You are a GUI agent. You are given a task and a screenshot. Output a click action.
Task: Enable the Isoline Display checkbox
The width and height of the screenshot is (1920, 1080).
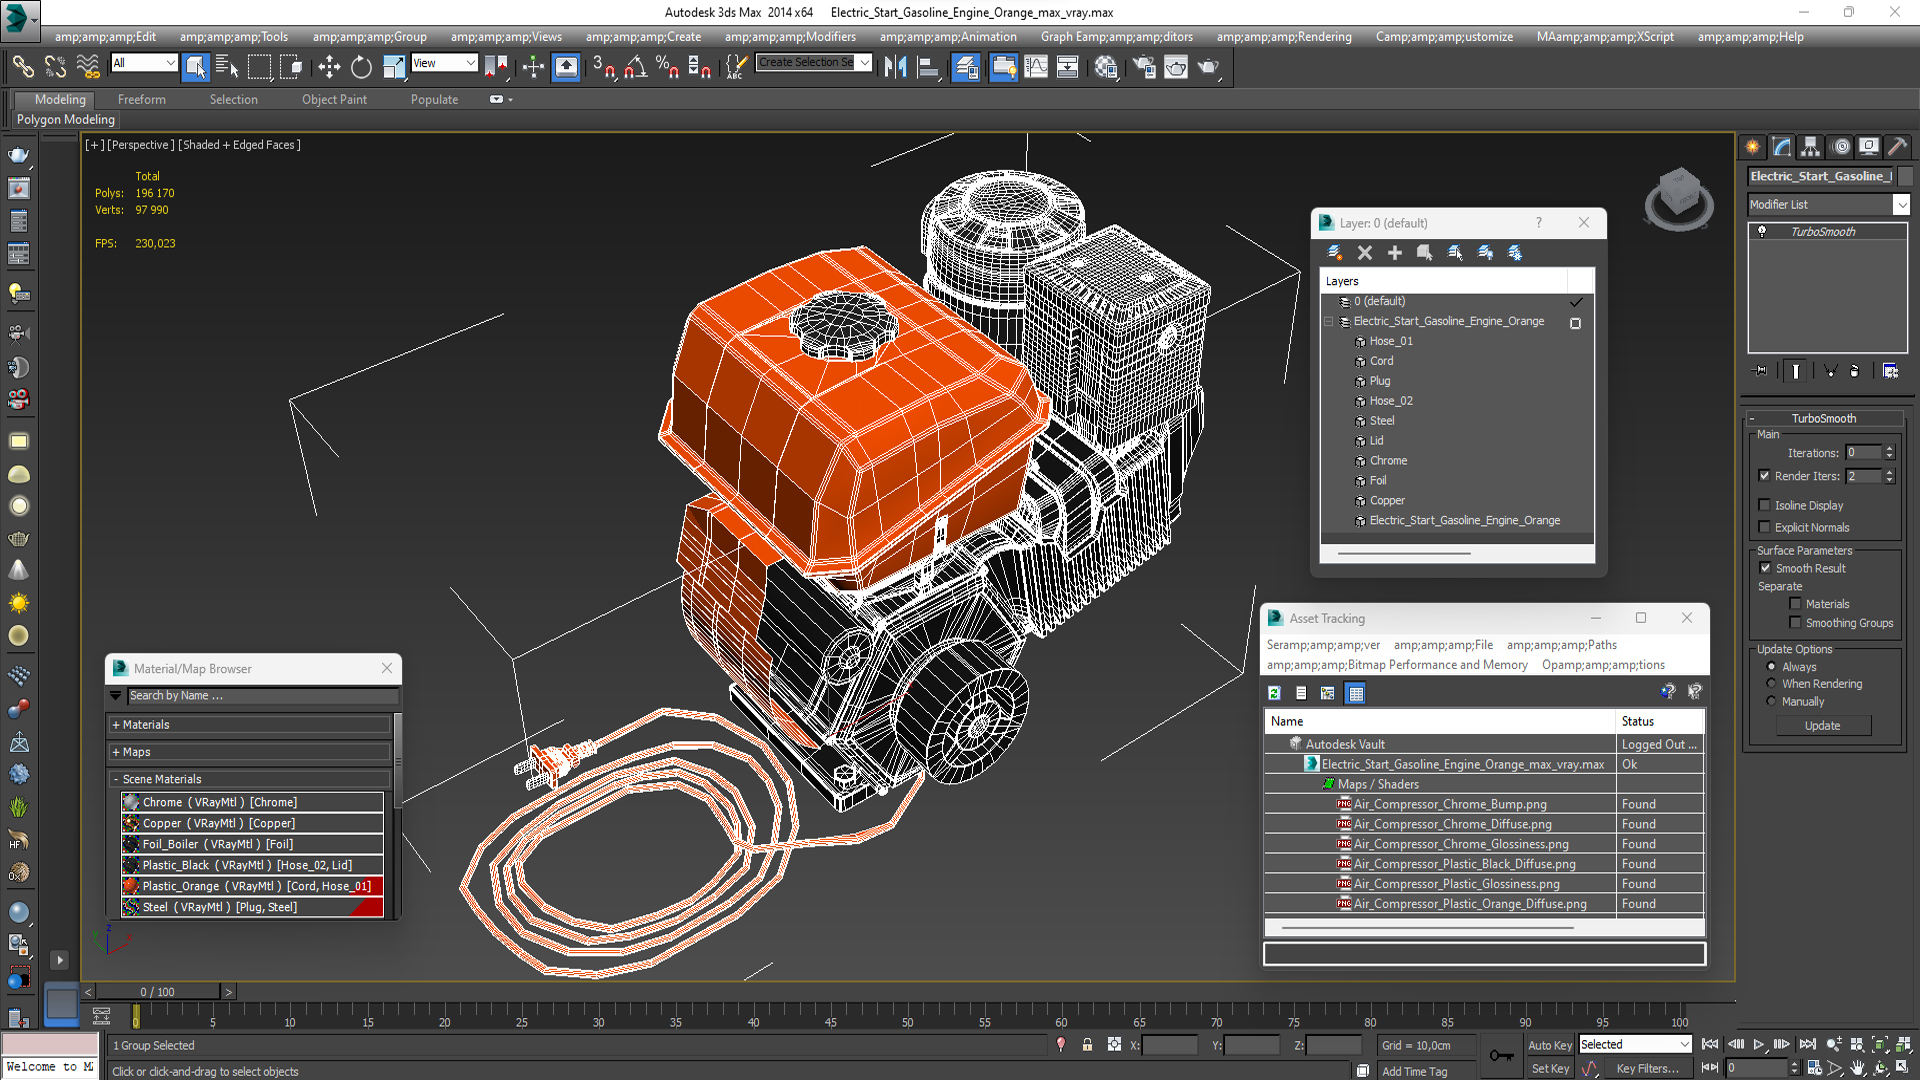coord(1765,505)
